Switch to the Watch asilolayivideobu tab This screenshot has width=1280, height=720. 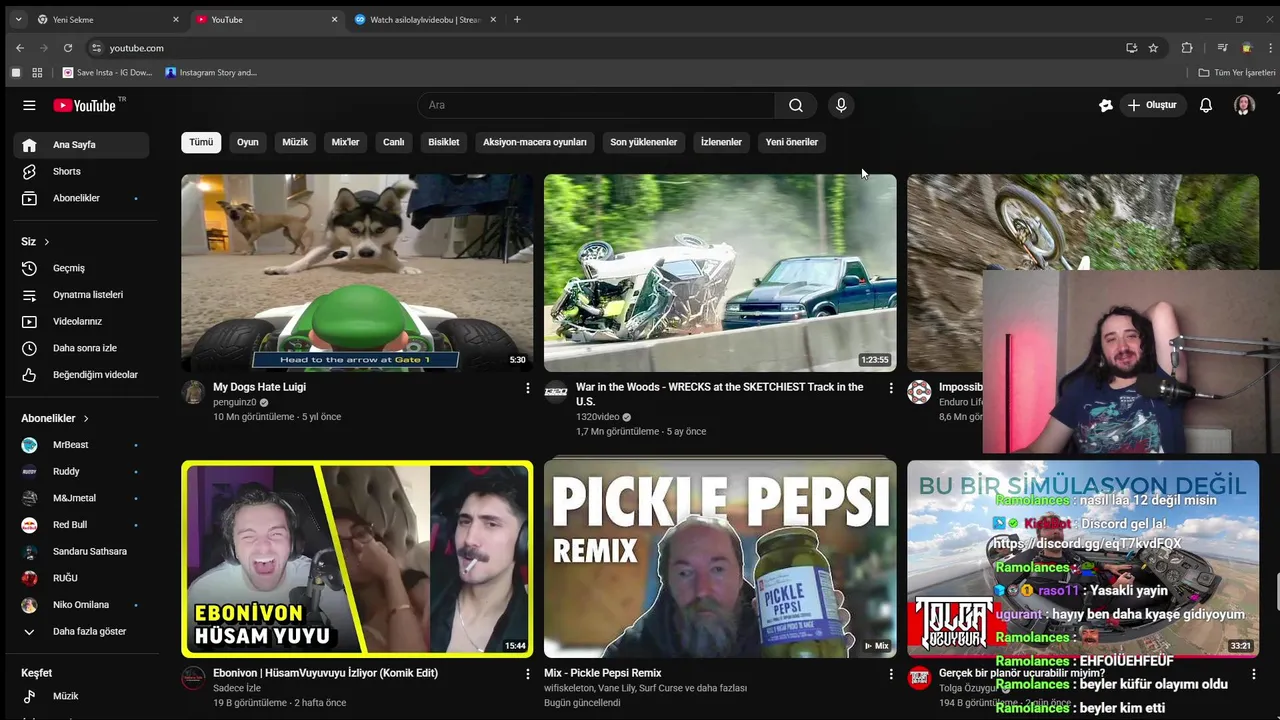425,19
